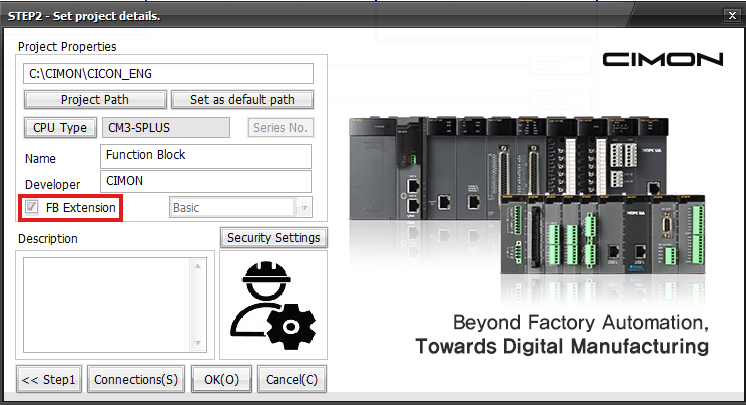
Task: Confirm with the OK(O) button
Action: coord(220,380)
